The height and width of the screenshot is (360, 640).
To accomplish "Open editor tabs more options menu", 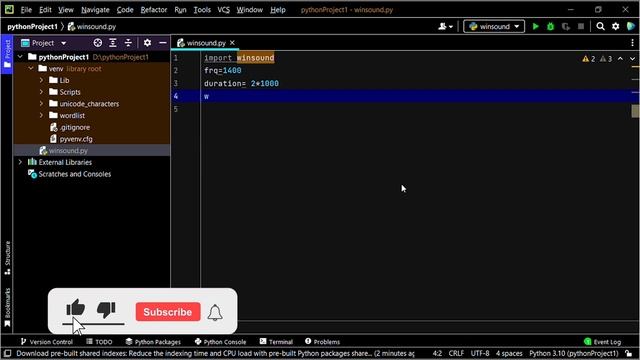I will [632, 43].
